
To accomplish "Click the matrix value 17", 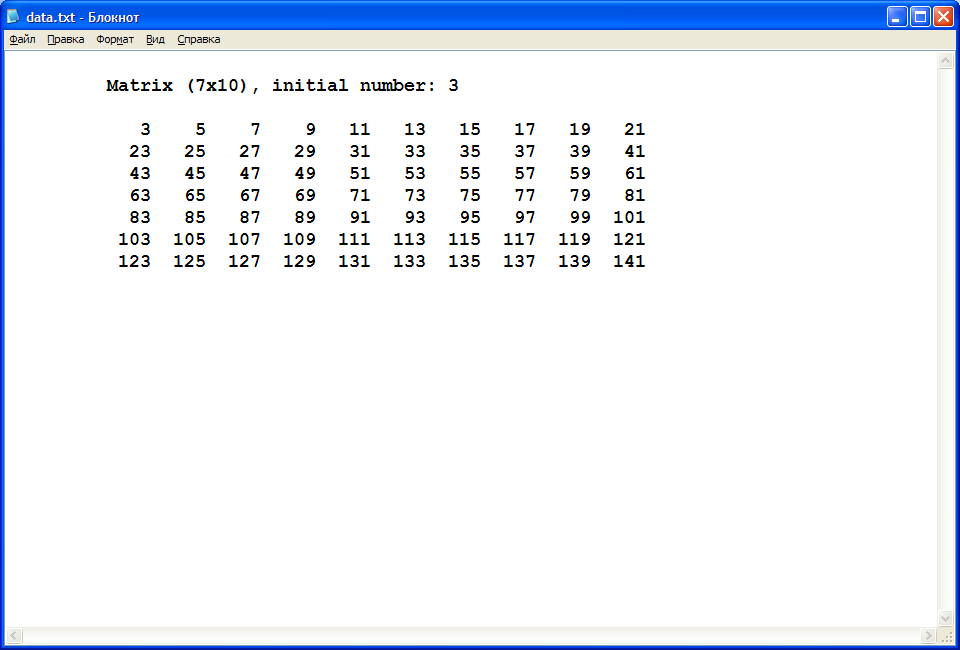I will tap(525, 130).
